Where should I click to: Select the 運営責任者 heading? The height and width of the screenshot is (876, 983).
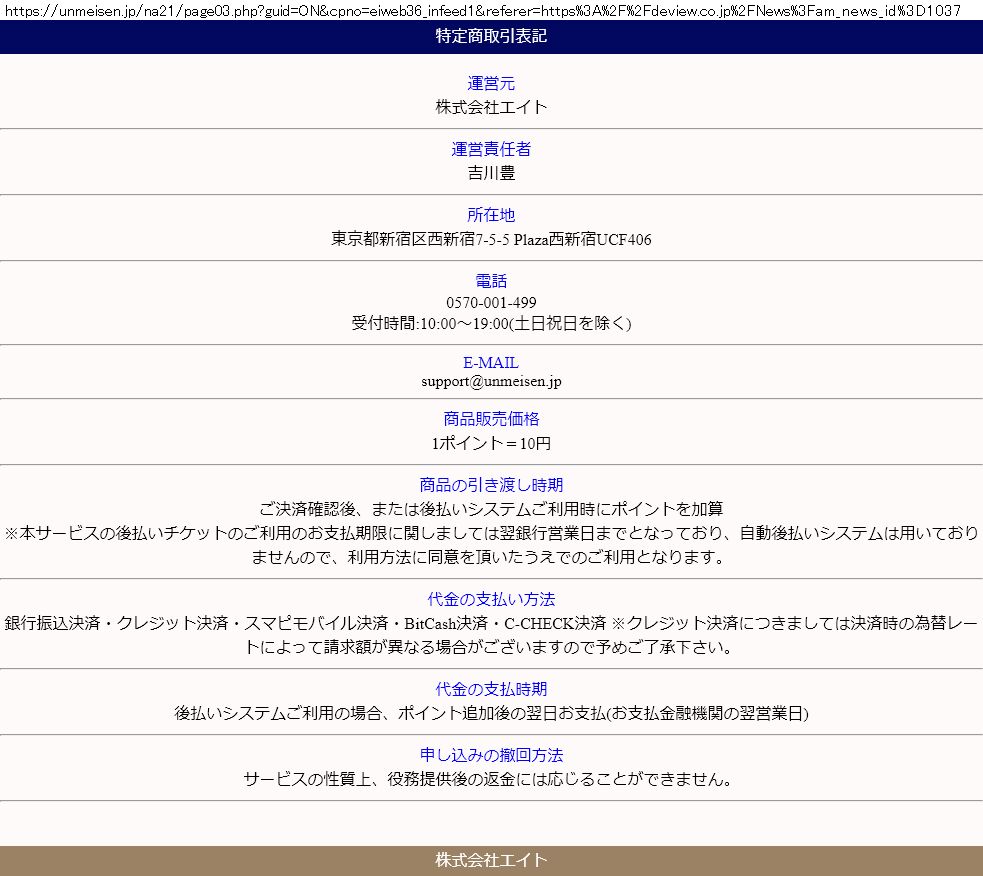pyautogui.click(x=491, y=150)
